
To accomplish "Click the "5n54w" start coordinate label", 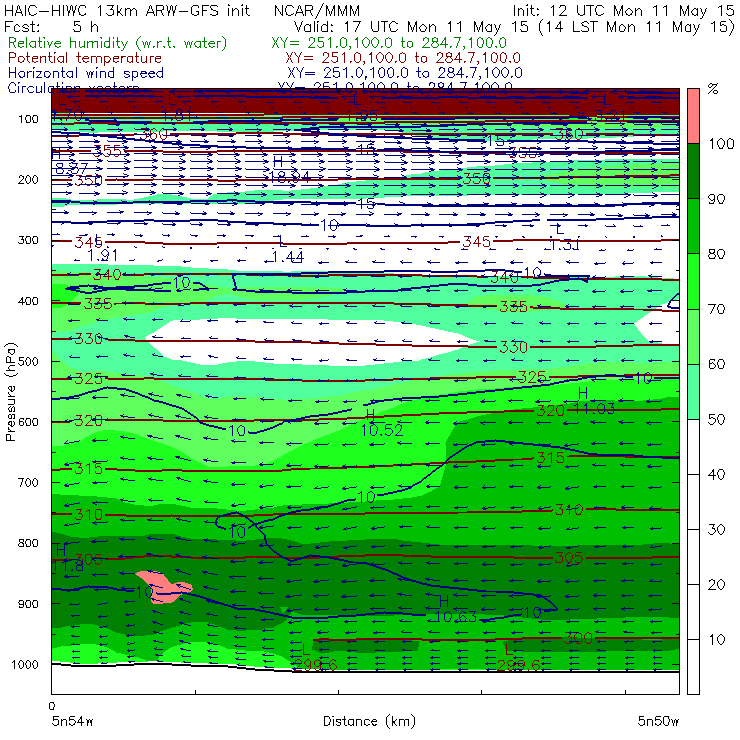I will (x=72, y=721).
